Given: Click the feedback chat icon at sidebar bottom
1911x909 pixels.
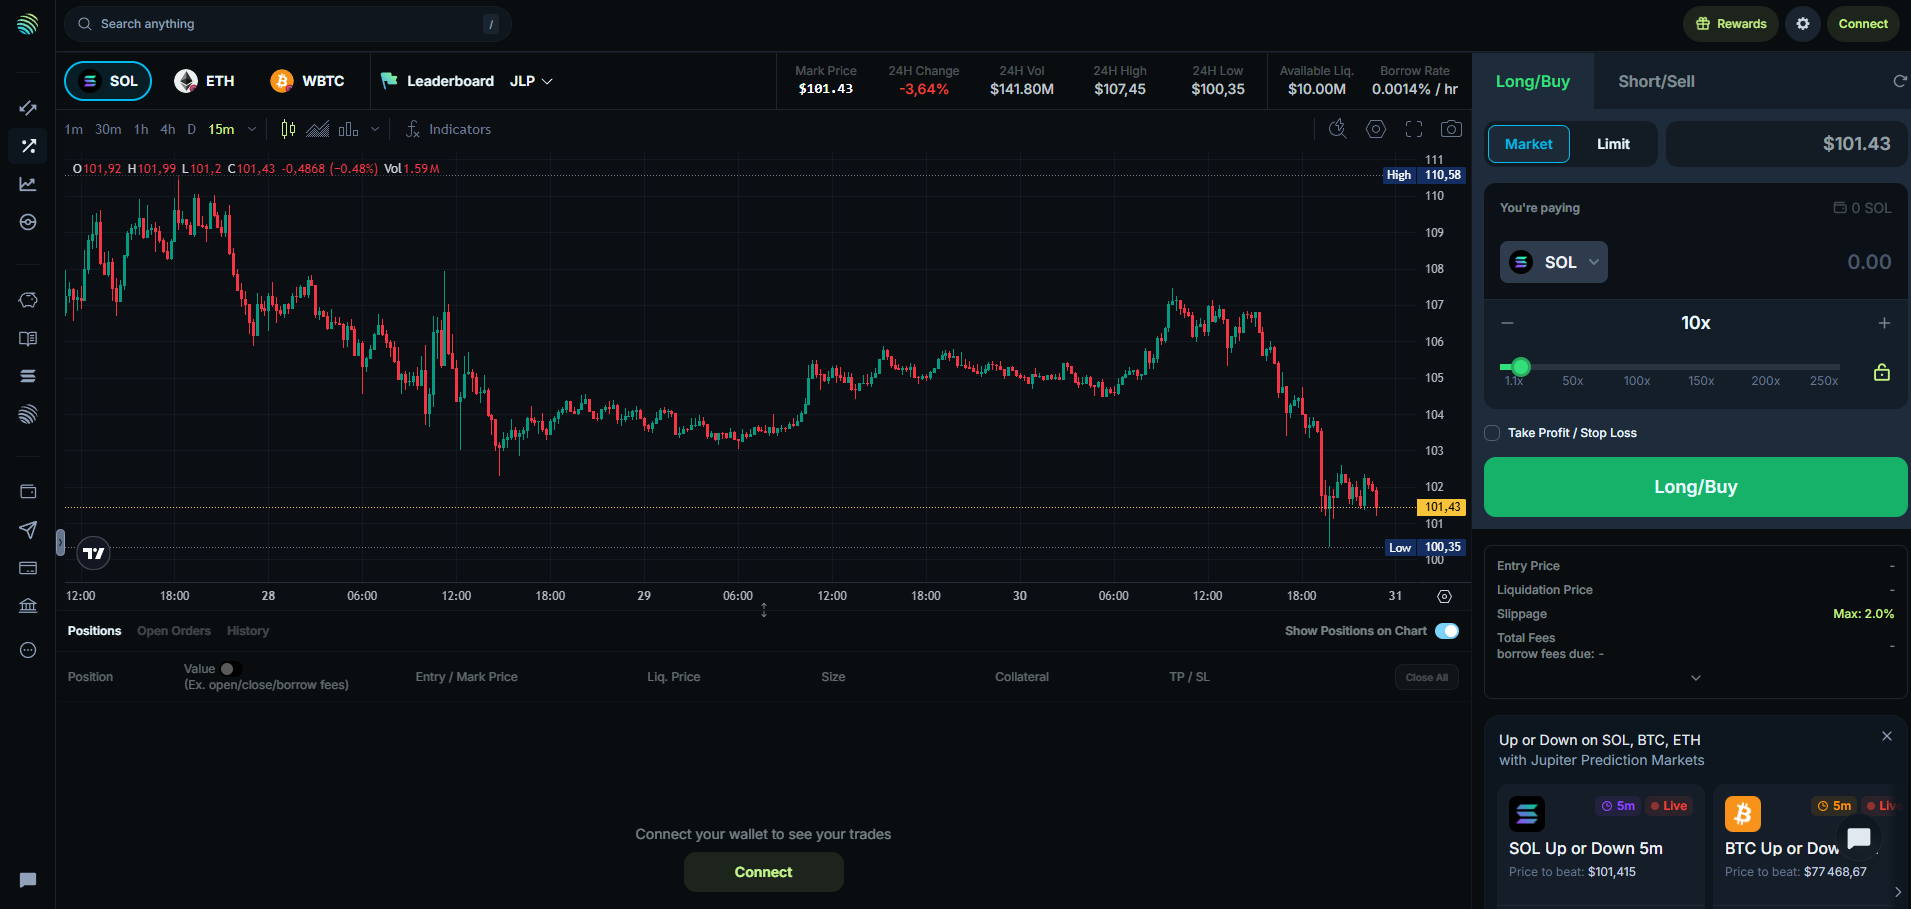Looking at the screenshot, I should (x=28, y=880).
